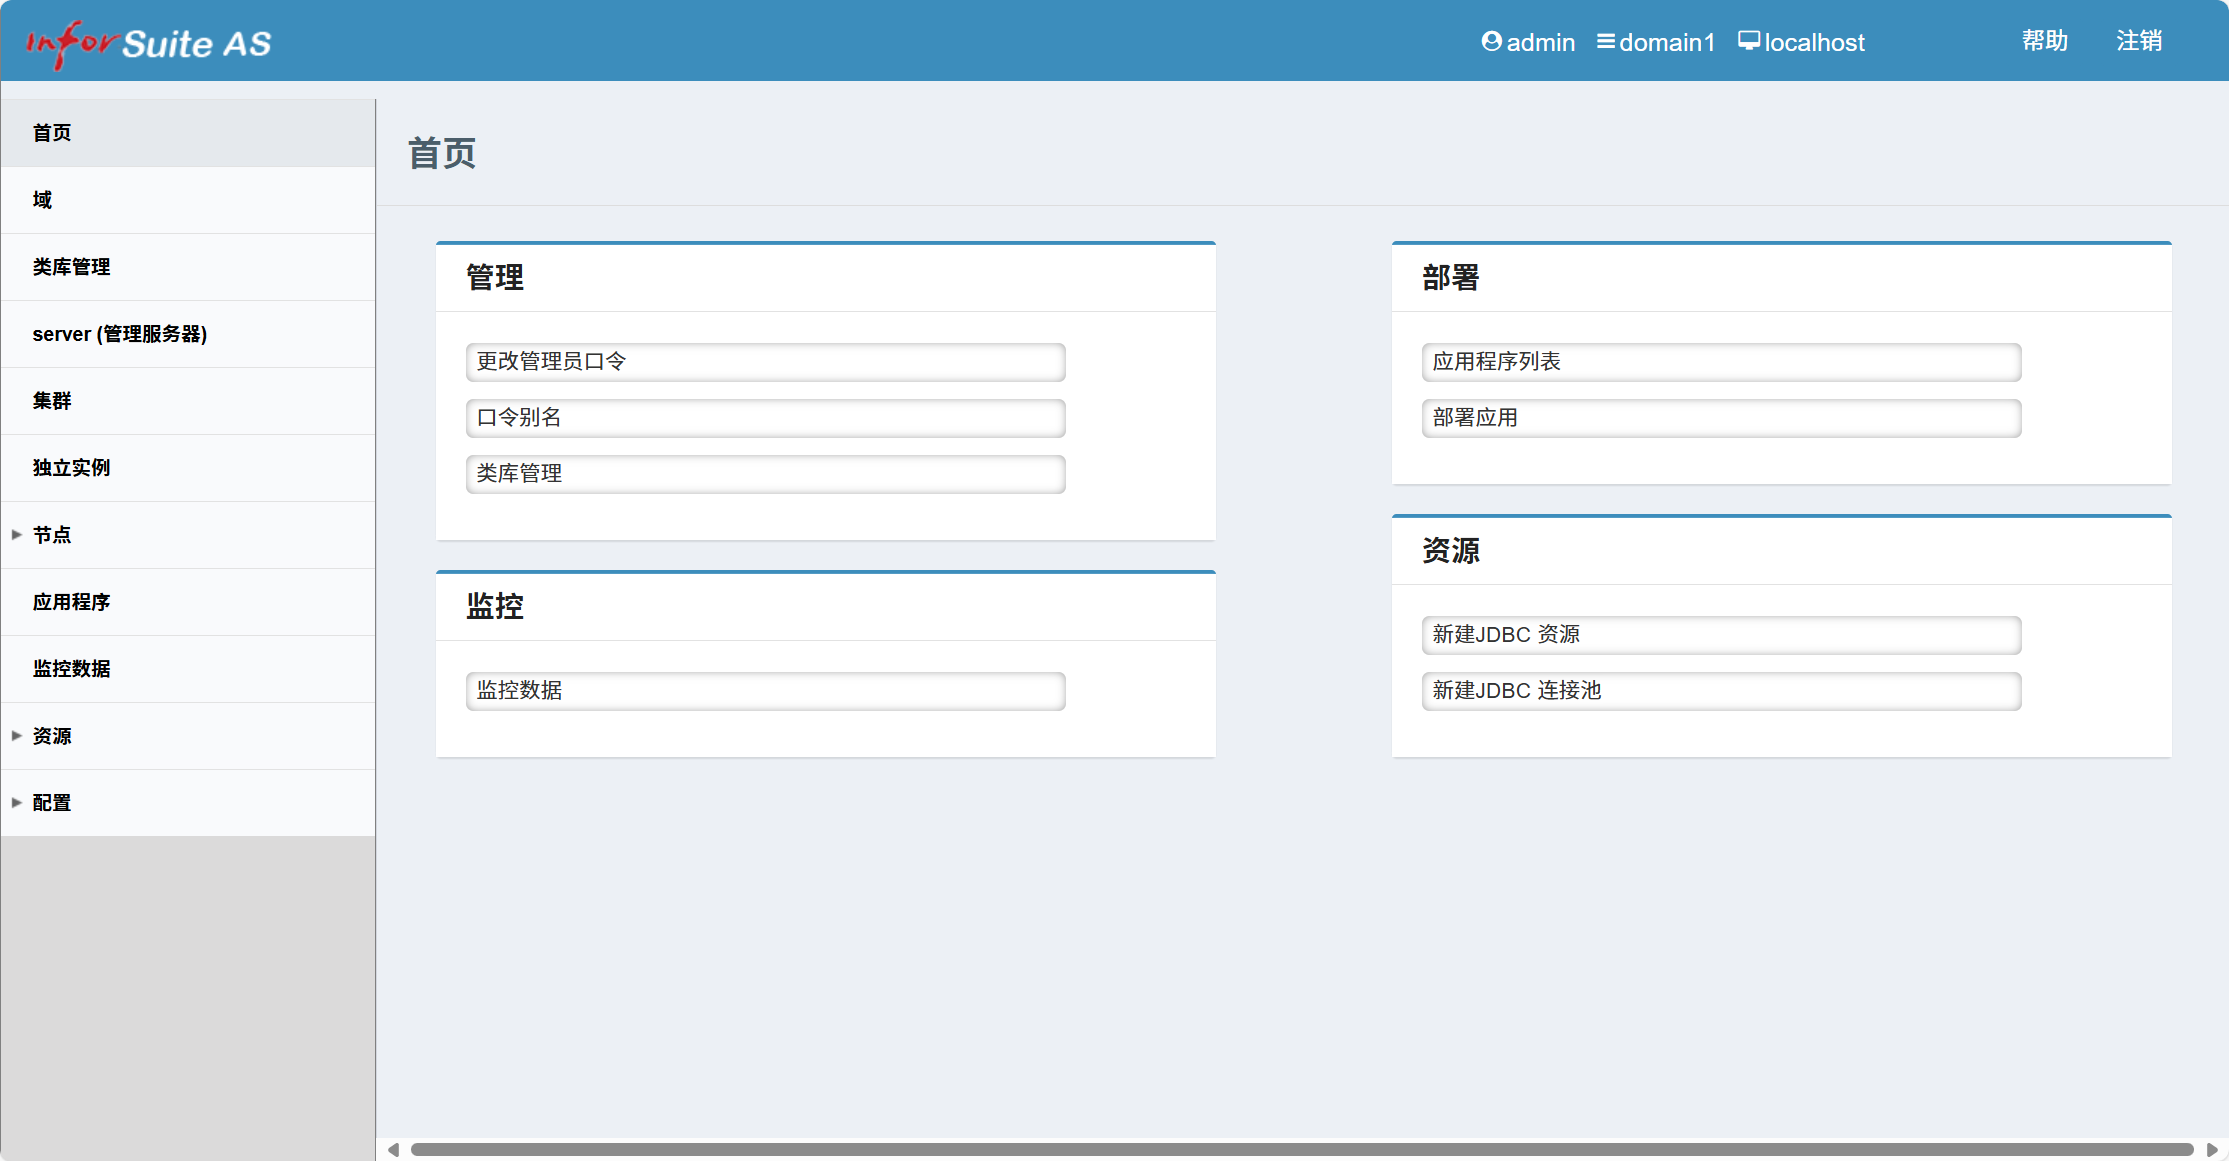Click 注销 to log out
Viewport: 2229px width, 1161px height.
2139,41
